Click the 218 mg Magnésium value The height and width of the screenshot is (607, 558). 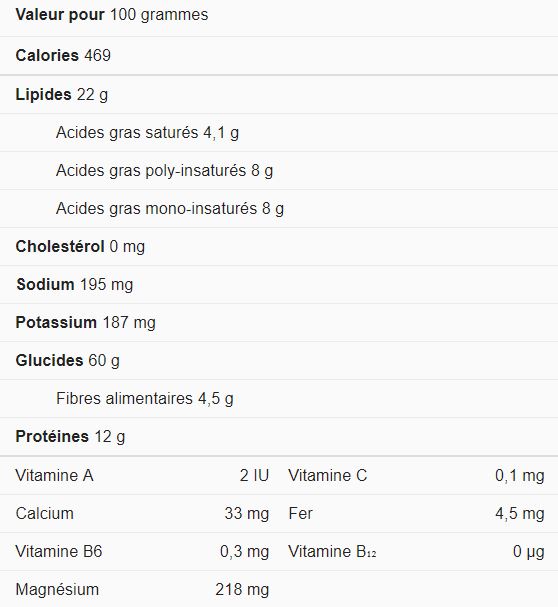(x=242, y=590)
